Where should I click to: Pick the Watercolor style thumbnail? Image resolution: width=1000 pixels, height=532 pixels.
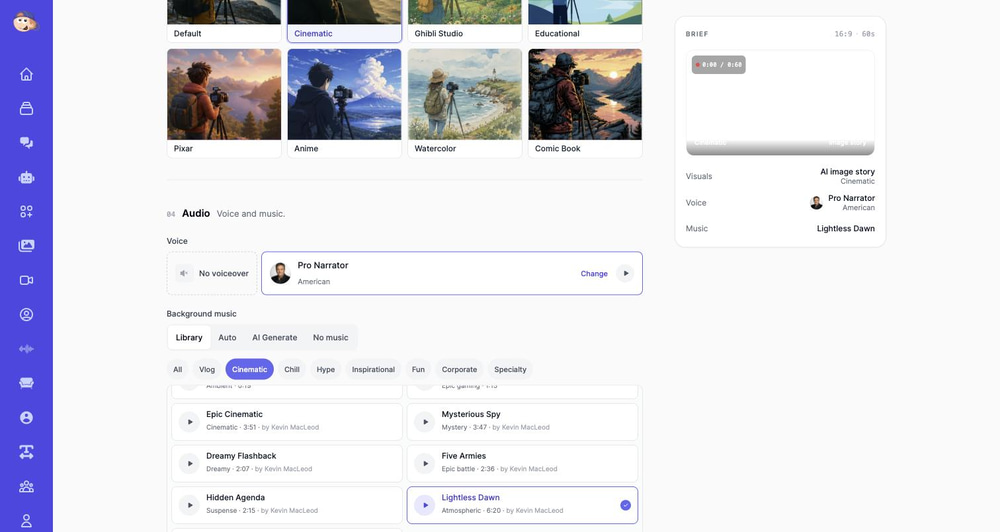tap(465, 103)
